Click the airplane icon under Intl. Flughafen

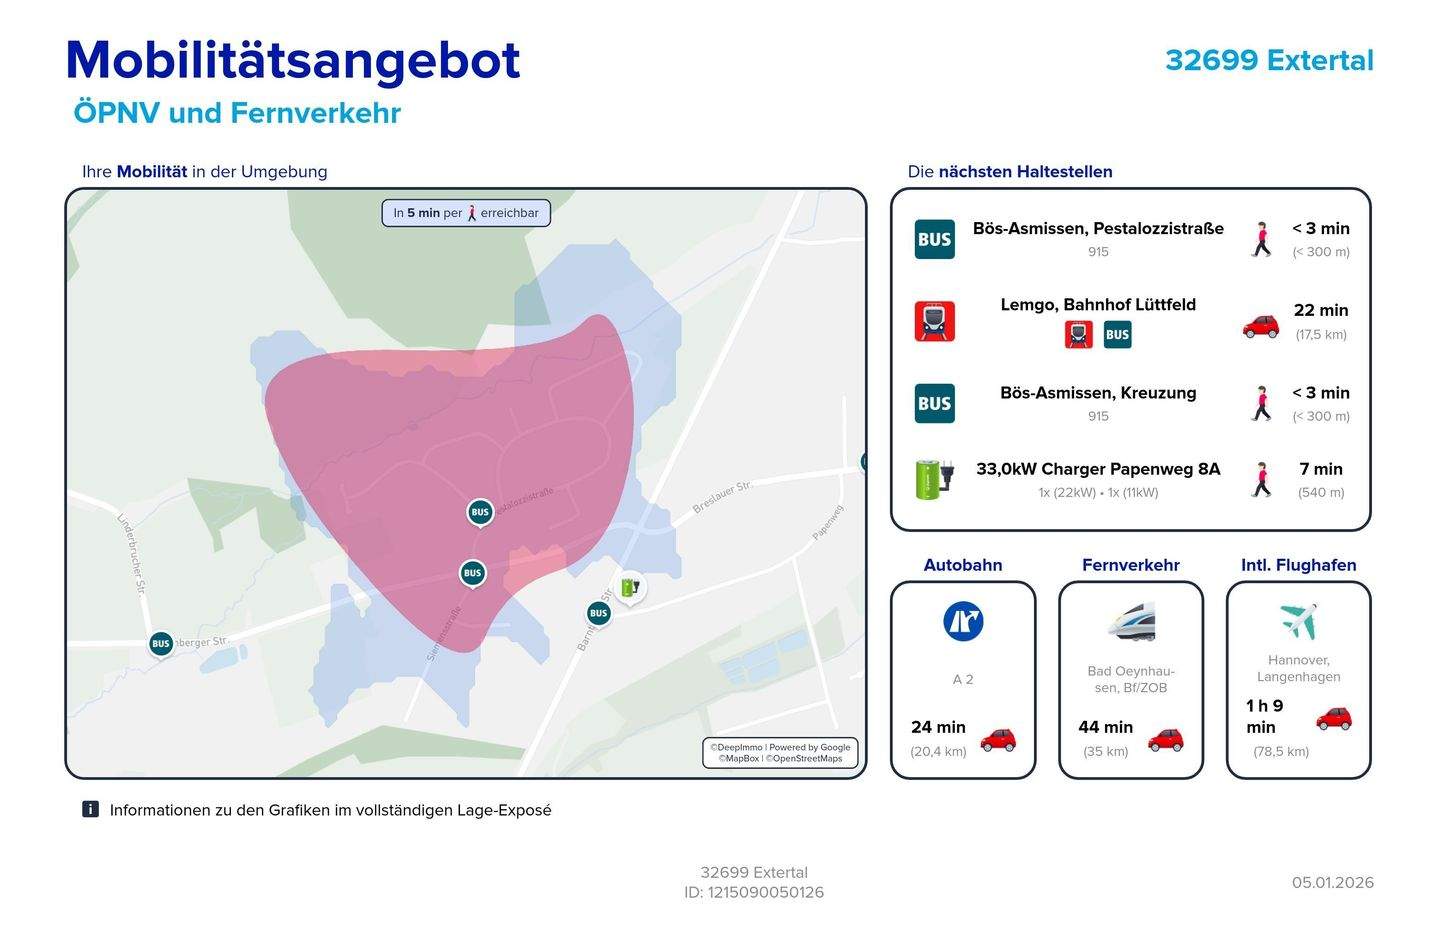click(1298, 621)
